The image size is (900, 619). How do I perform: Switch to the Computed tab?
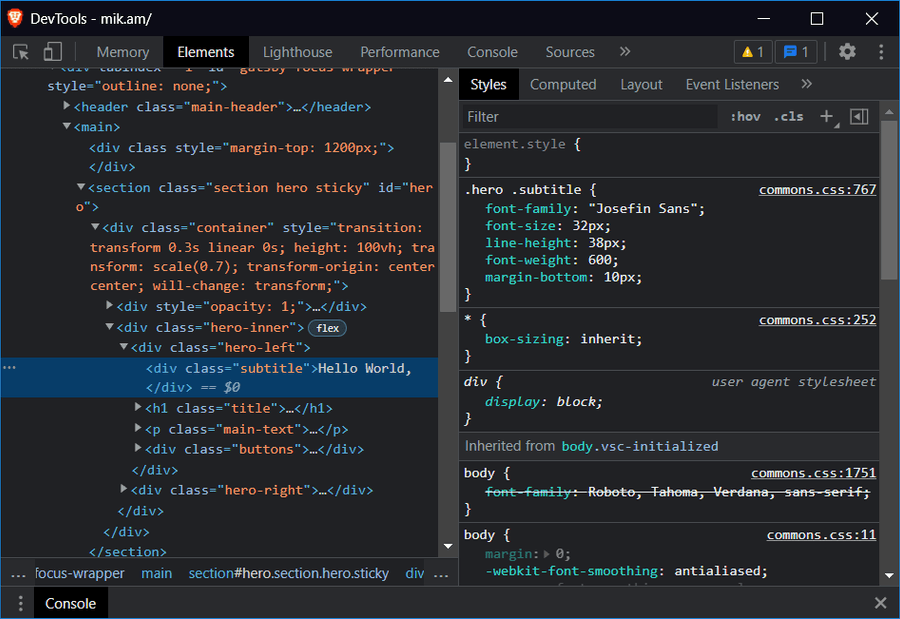(563, 84)
